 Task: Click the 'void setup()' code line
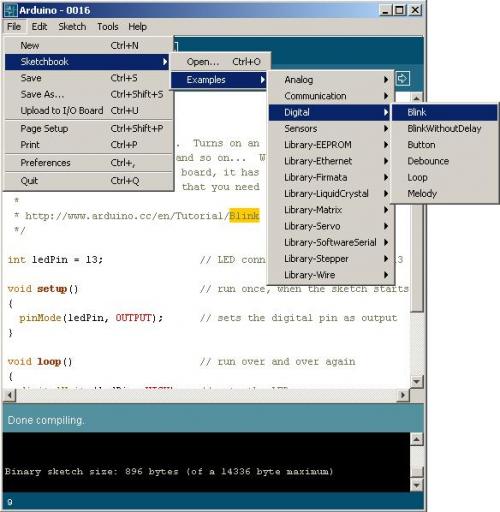(x=43, y=289)
